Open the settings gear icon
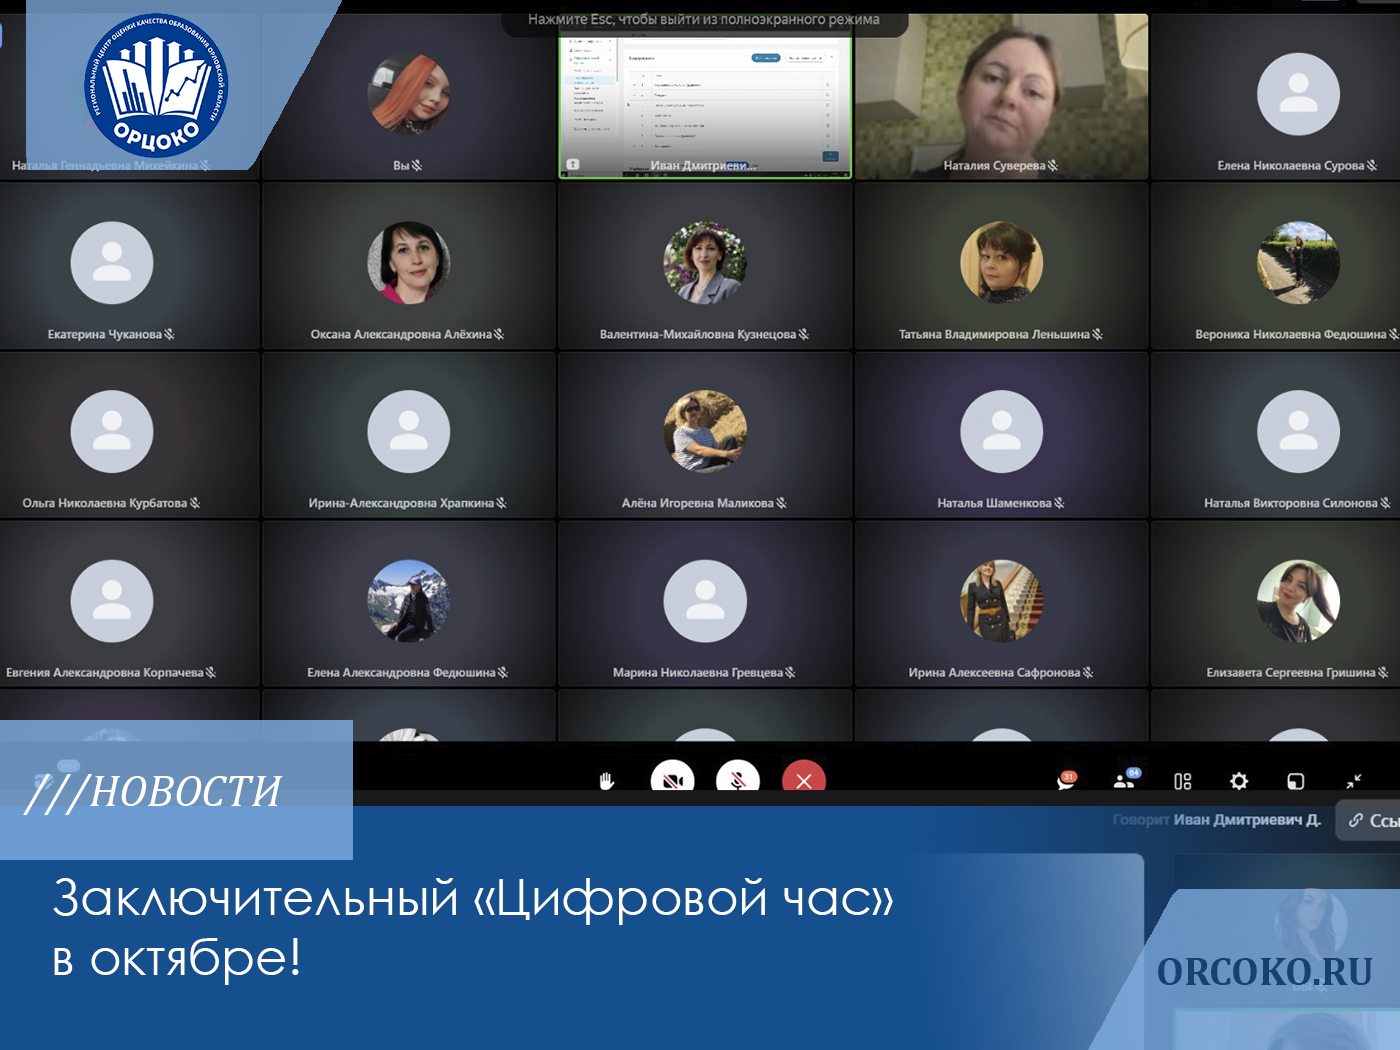 coord(1239,781)
